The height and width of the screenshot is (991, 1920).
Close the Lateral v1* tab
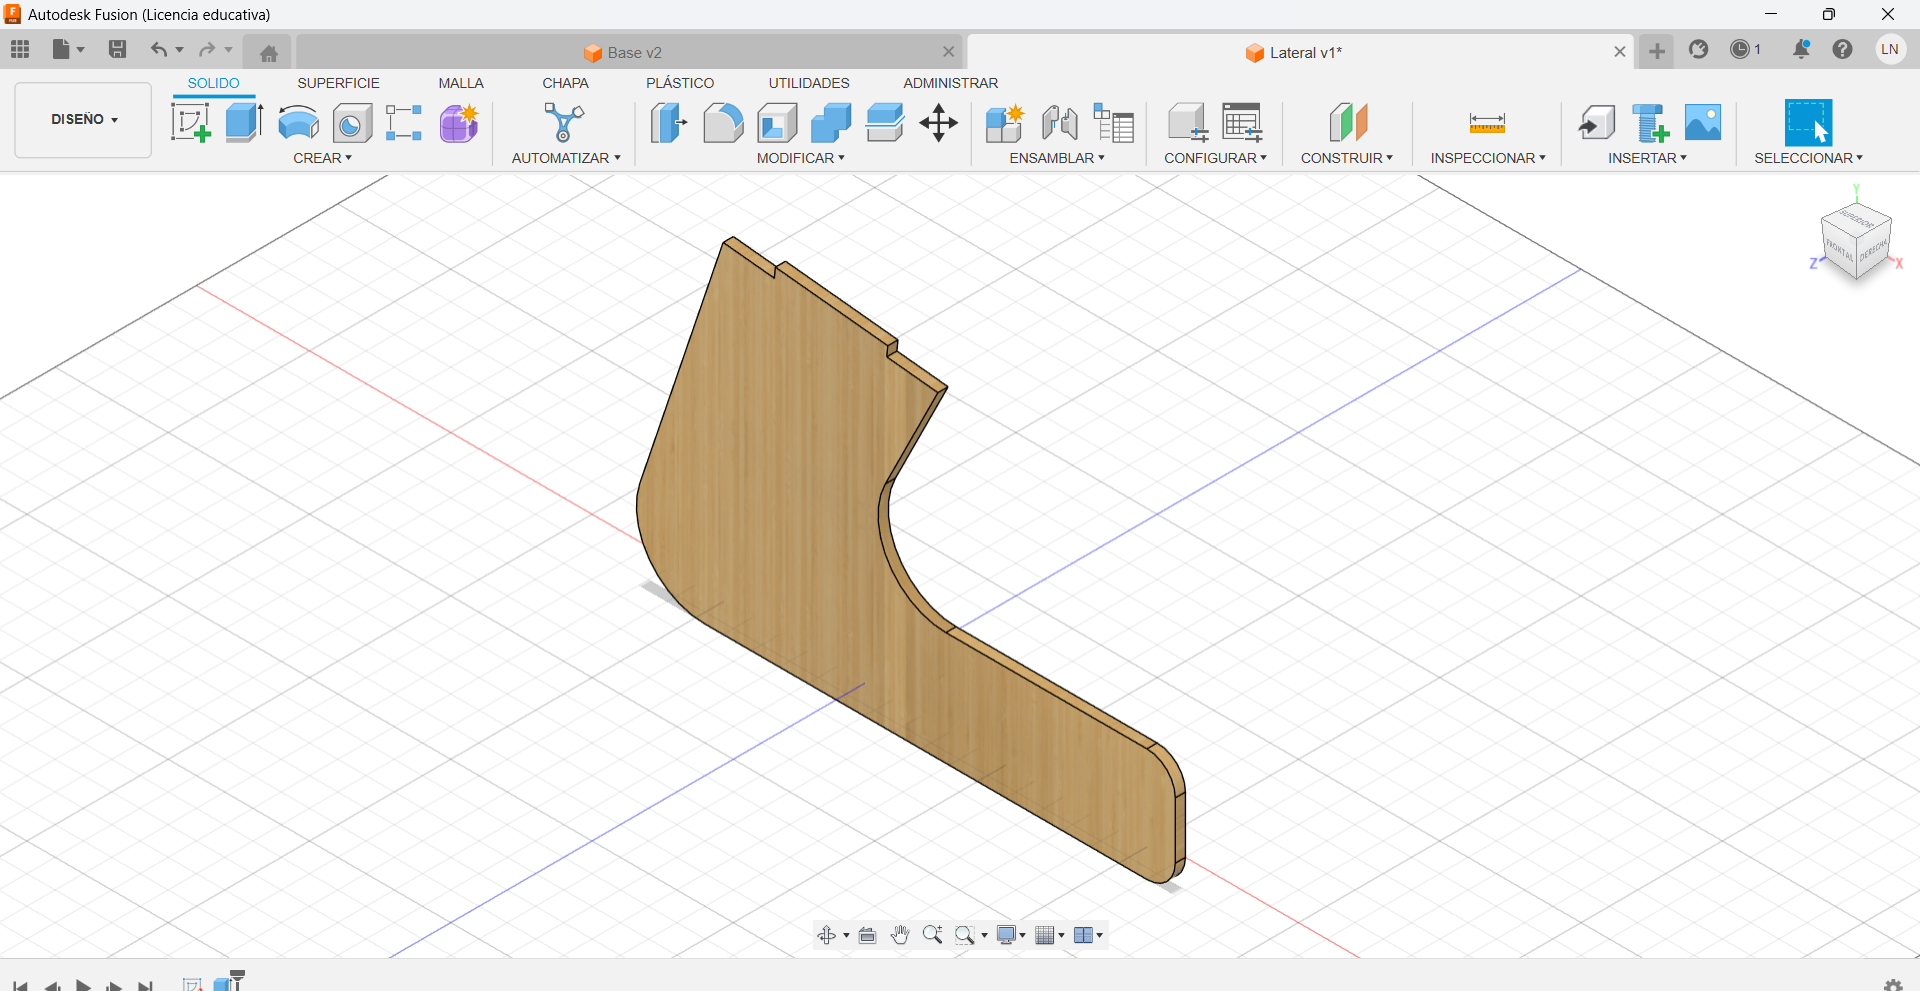[x=1620, y=52]
